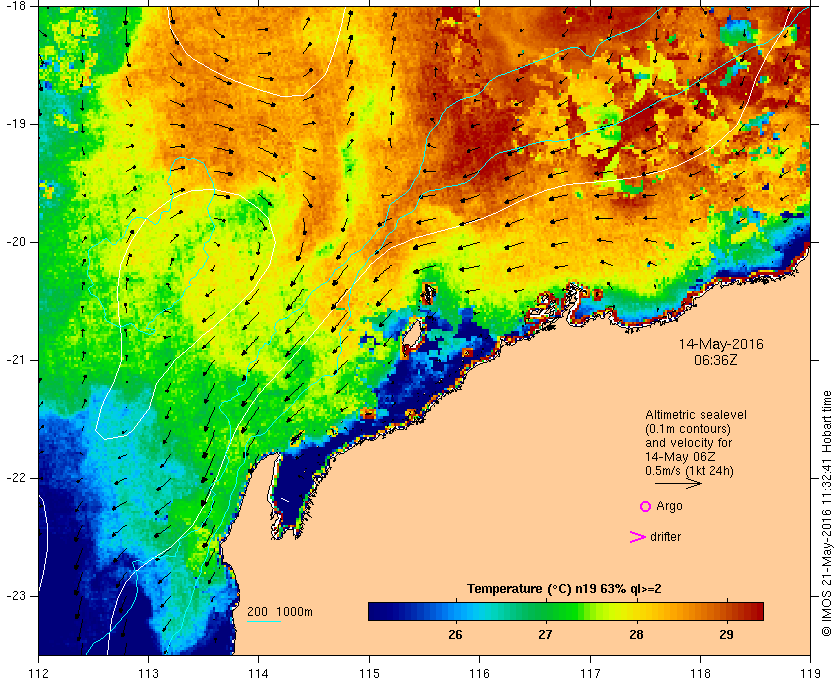The width and height of the screenshot is (840, 680).
Task: Click the longitude axis label 119
Action: click(810, 673)
